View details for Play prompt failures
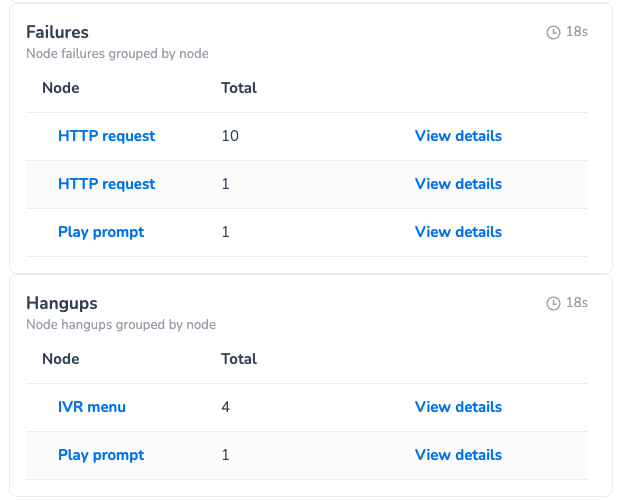Viewport: 626px width, 500px height. click(x=458, y=232)
